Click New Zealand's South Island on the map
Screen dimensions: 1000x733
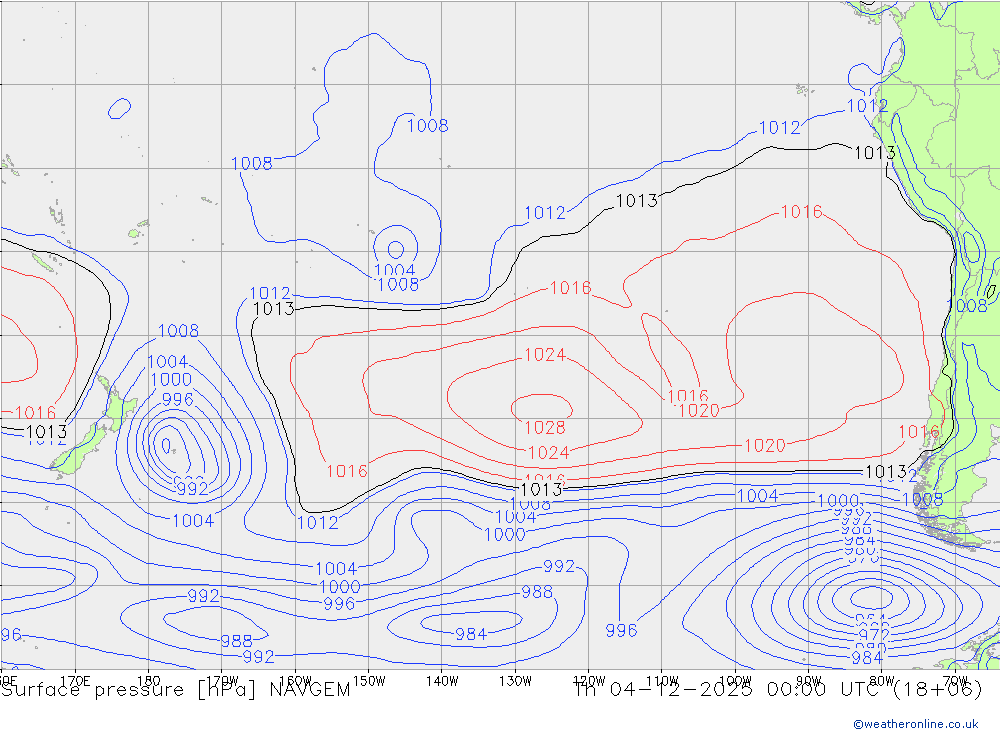[80, 449]
